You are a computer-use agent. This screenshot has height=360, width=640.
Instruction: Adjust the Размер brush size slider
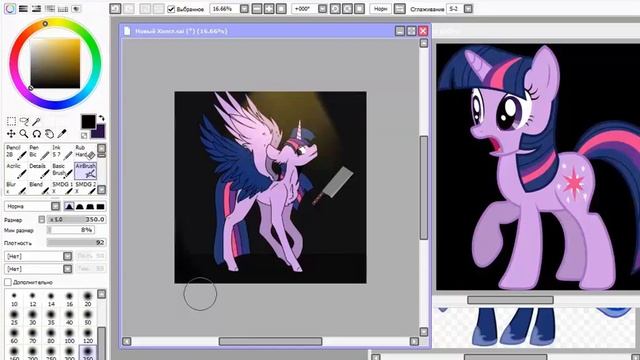[77, 220]
